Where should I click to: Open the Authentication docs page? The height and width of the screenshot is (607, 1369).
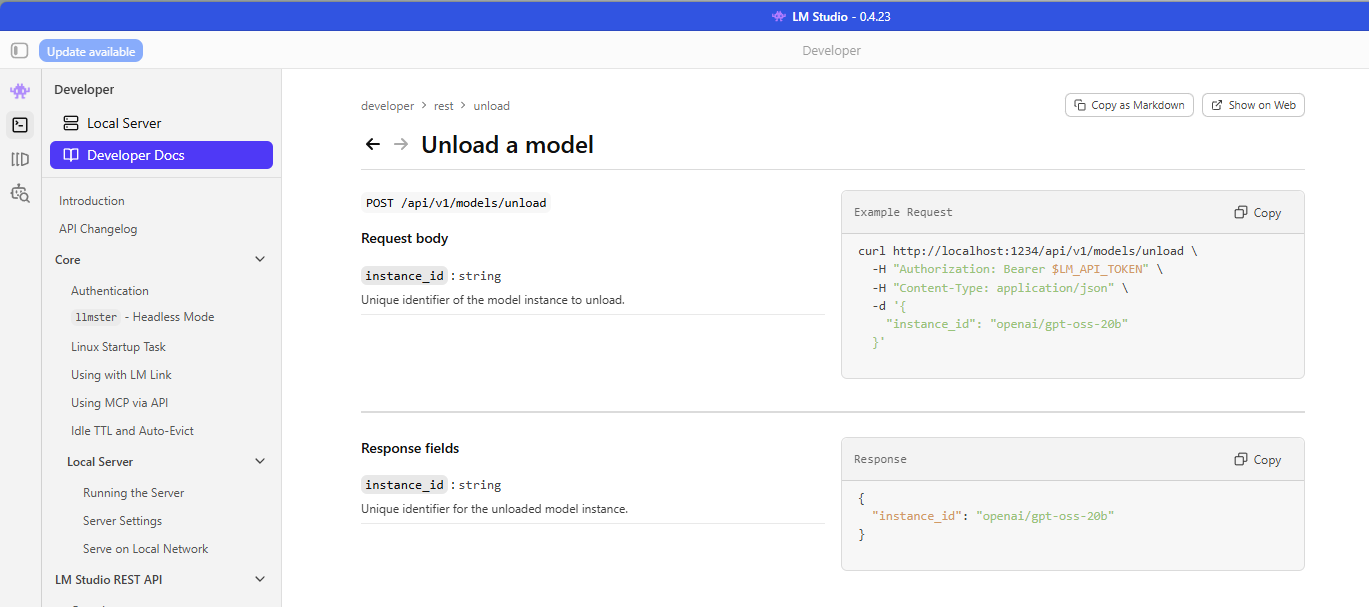(110, 291)
